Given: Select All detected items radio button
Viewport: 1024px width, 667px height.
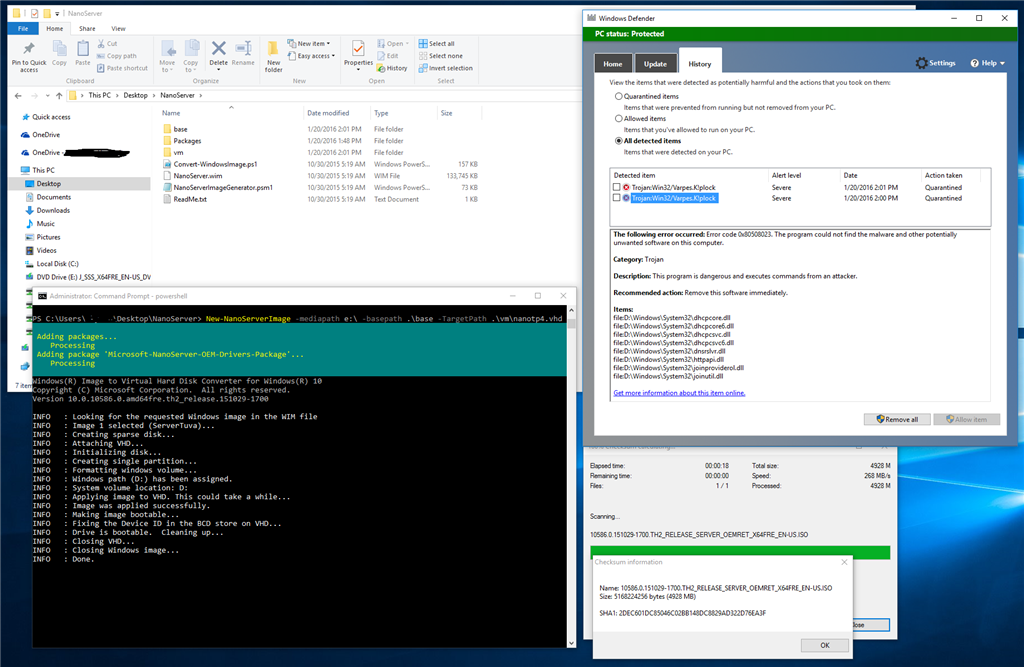Looking at the screenshot, I should pyautogui.click(x=618, y=140).
